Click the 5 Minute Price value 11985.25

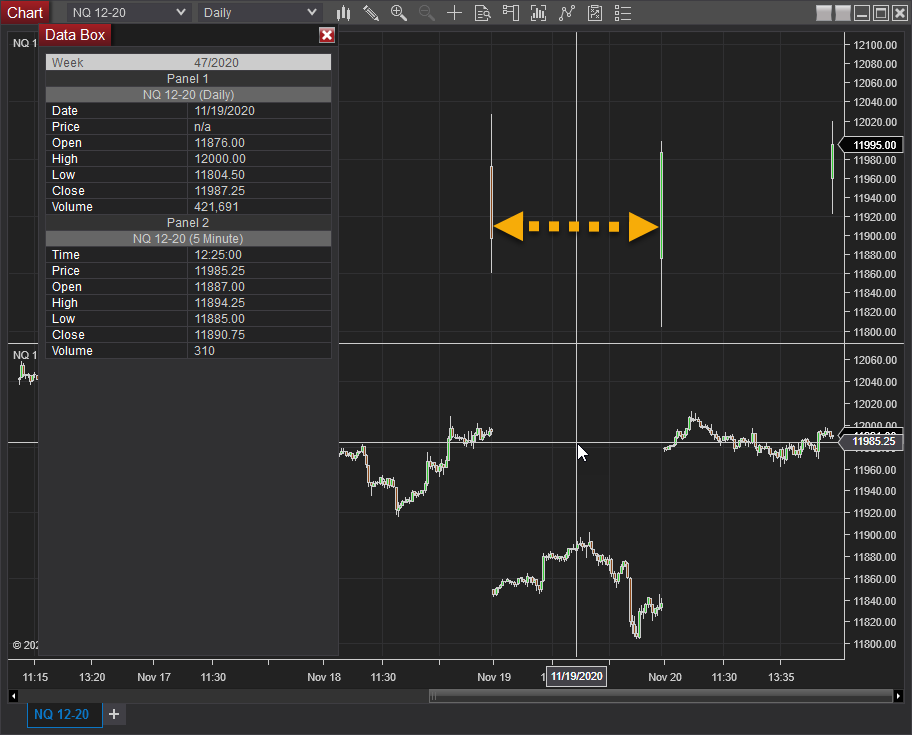(x=219, y=270)
